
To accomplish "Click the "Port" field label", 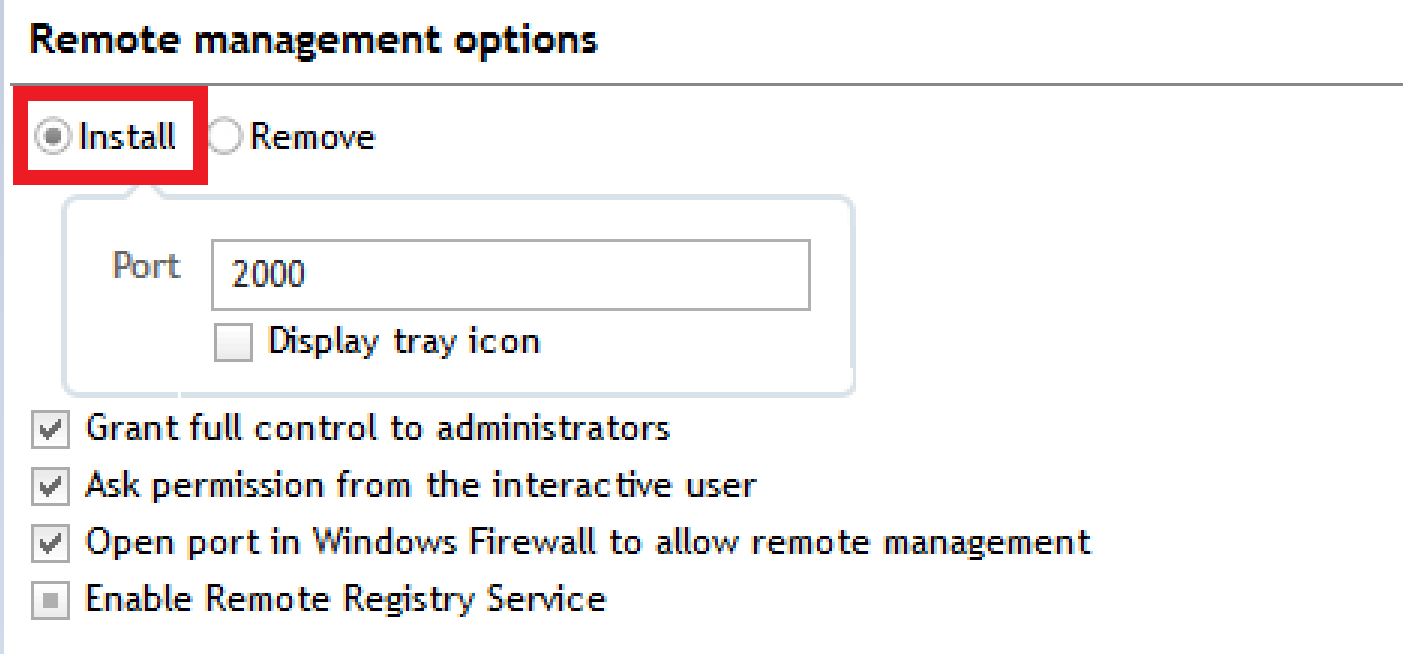I will pyautogui.click(x=146, y=266).
